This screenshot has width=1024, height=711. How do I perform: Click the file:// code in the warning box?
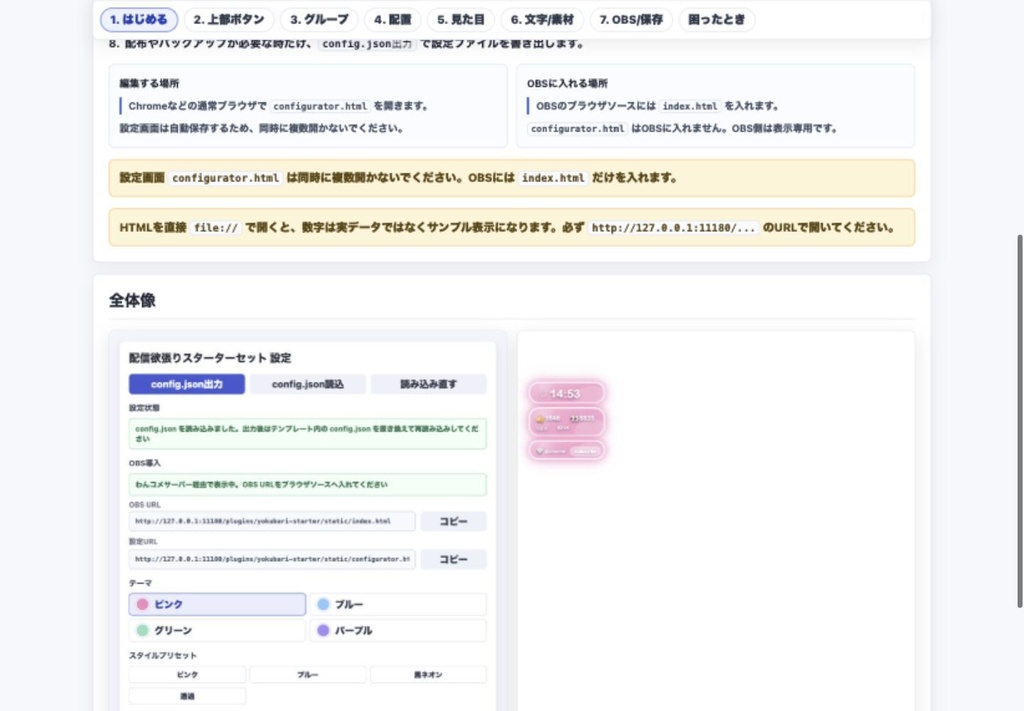click(x=216, y=228)
